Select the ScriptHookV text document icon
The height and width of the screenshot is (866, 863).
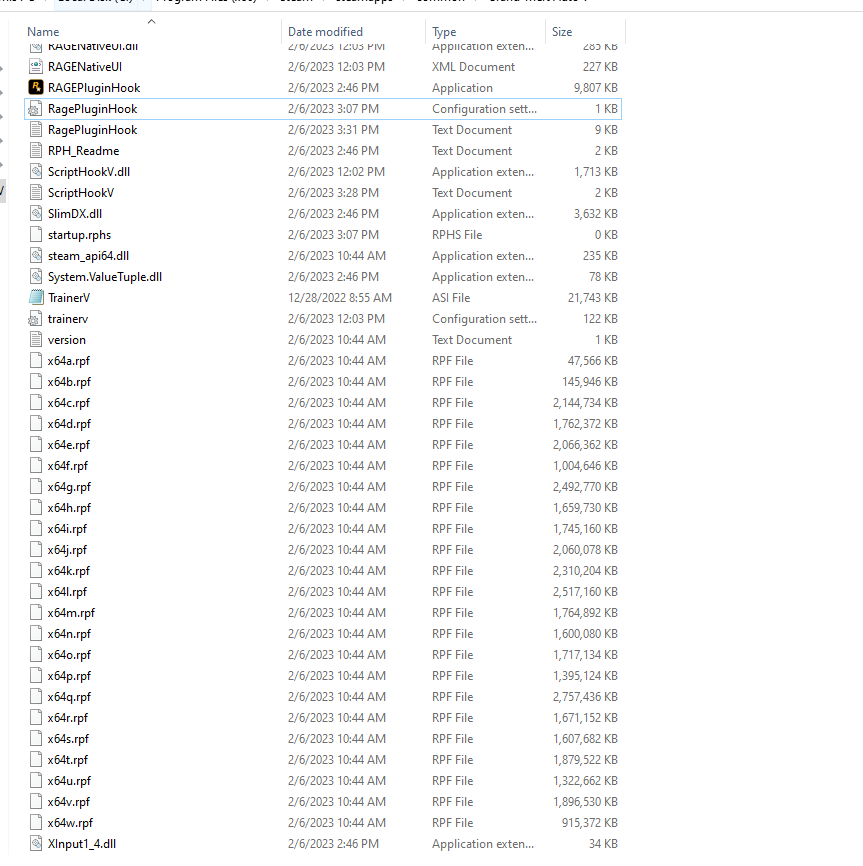[36, 193]
